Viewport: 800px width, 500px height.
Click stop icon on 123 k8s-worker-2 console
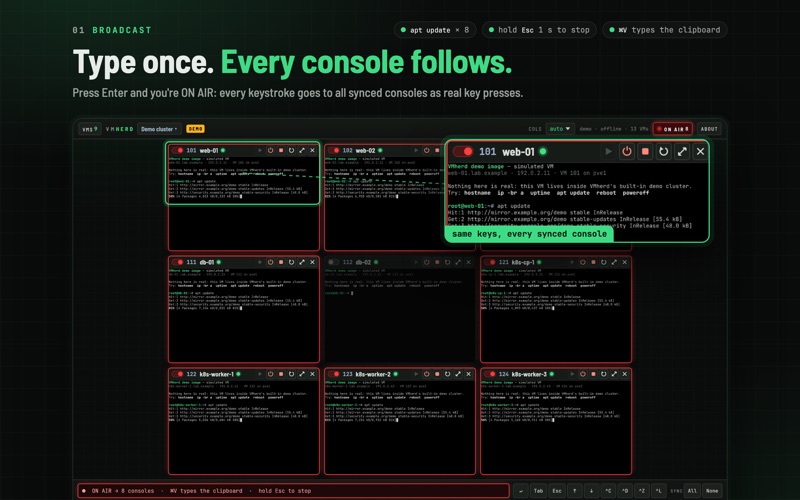437,374
